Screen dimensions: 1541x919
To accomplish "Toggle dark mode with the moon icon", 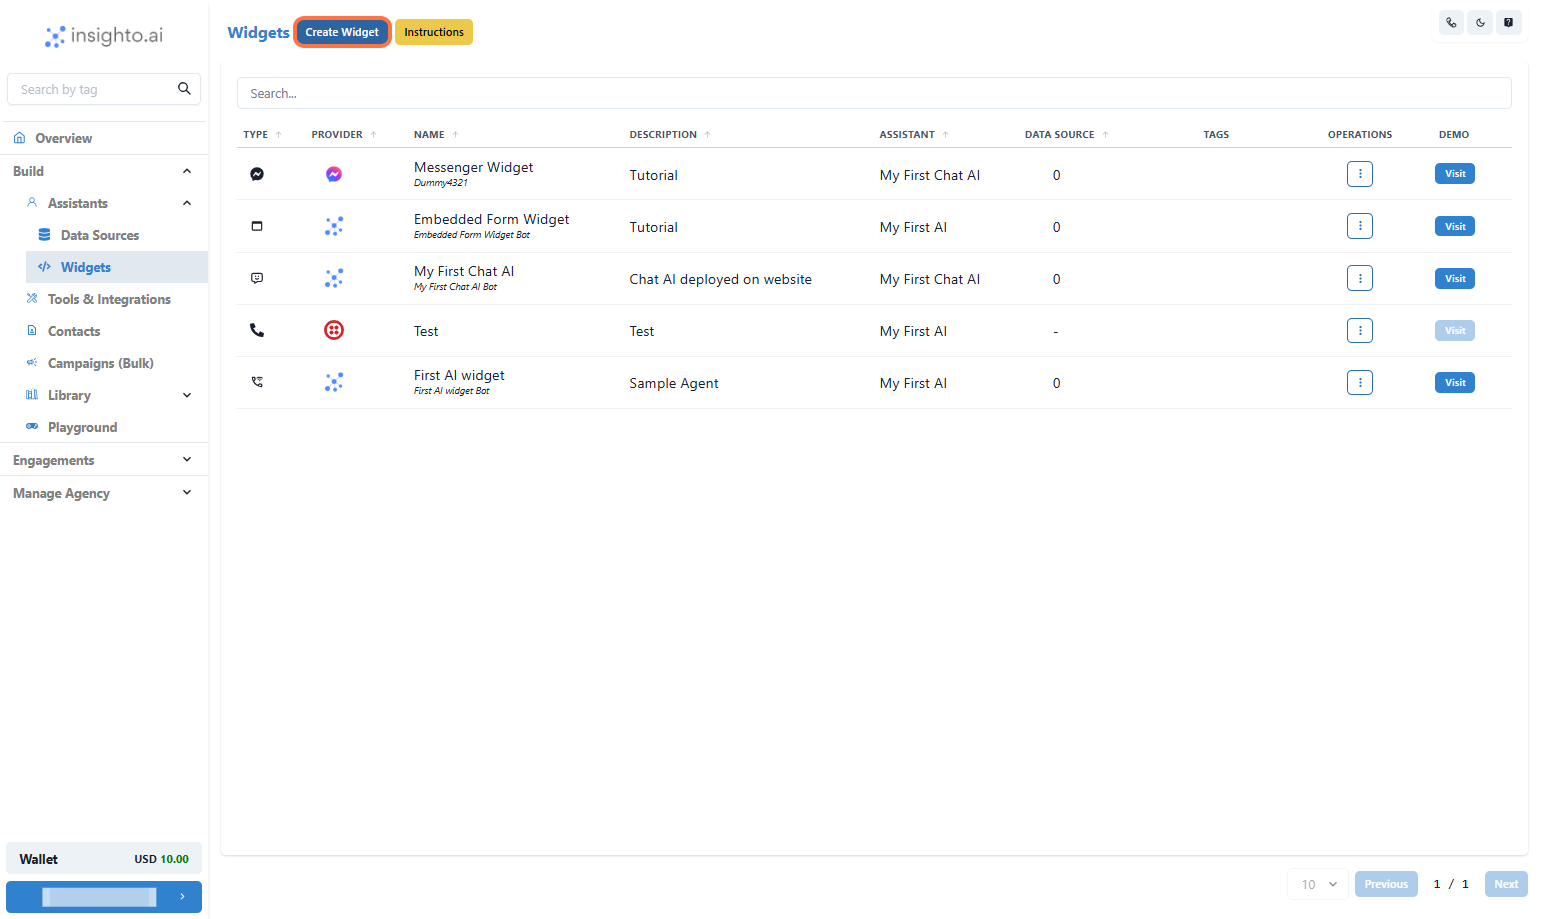I will click(x=1480, y=22).
